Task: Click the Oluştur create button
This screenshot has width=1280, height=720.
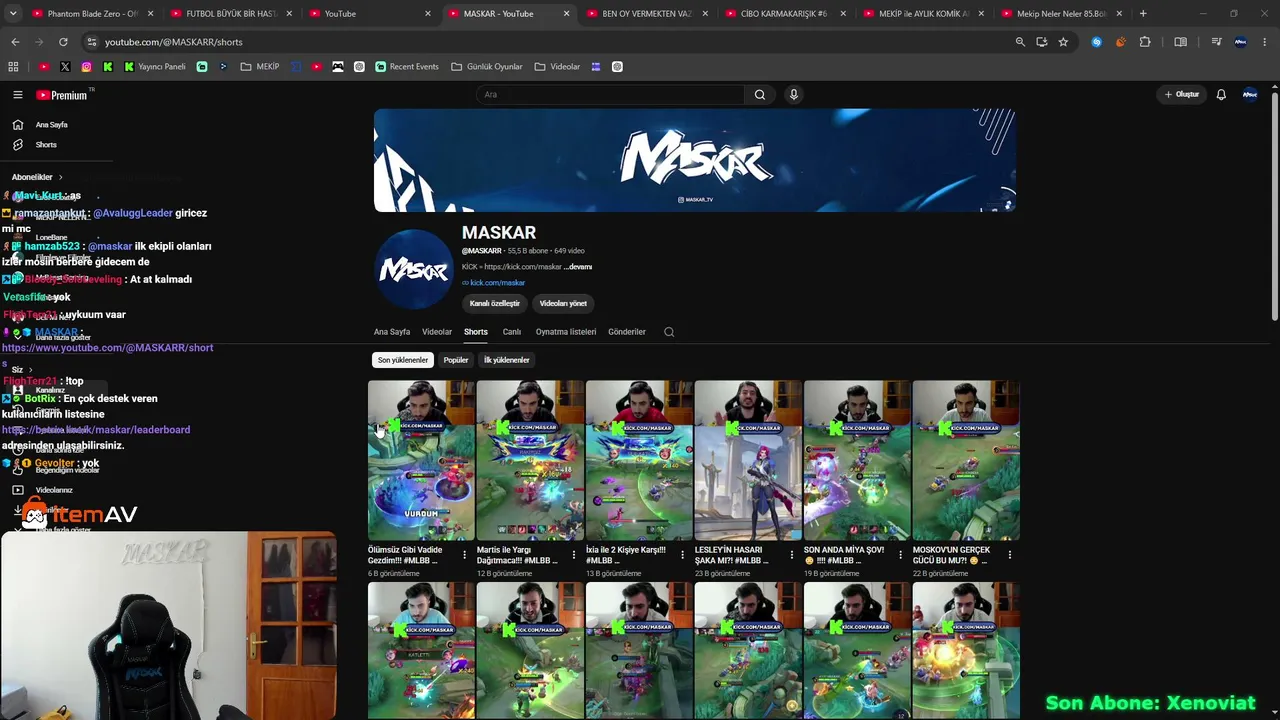Action: (x=1181, y=95)
